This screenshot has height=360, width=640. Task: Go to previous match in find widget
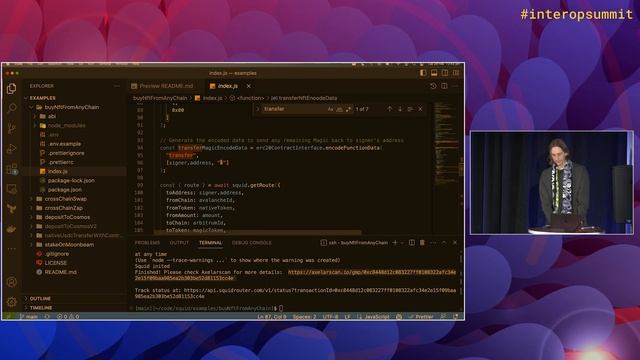point(389,109)
